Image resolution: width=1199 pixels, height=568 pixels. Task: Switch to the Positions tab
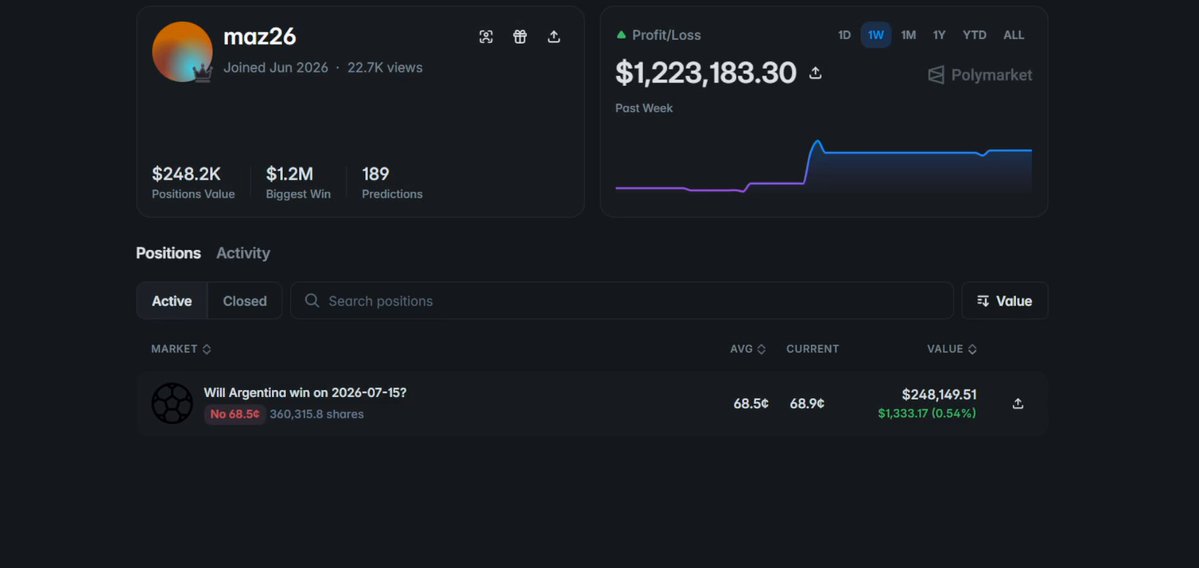coord(168,253)
